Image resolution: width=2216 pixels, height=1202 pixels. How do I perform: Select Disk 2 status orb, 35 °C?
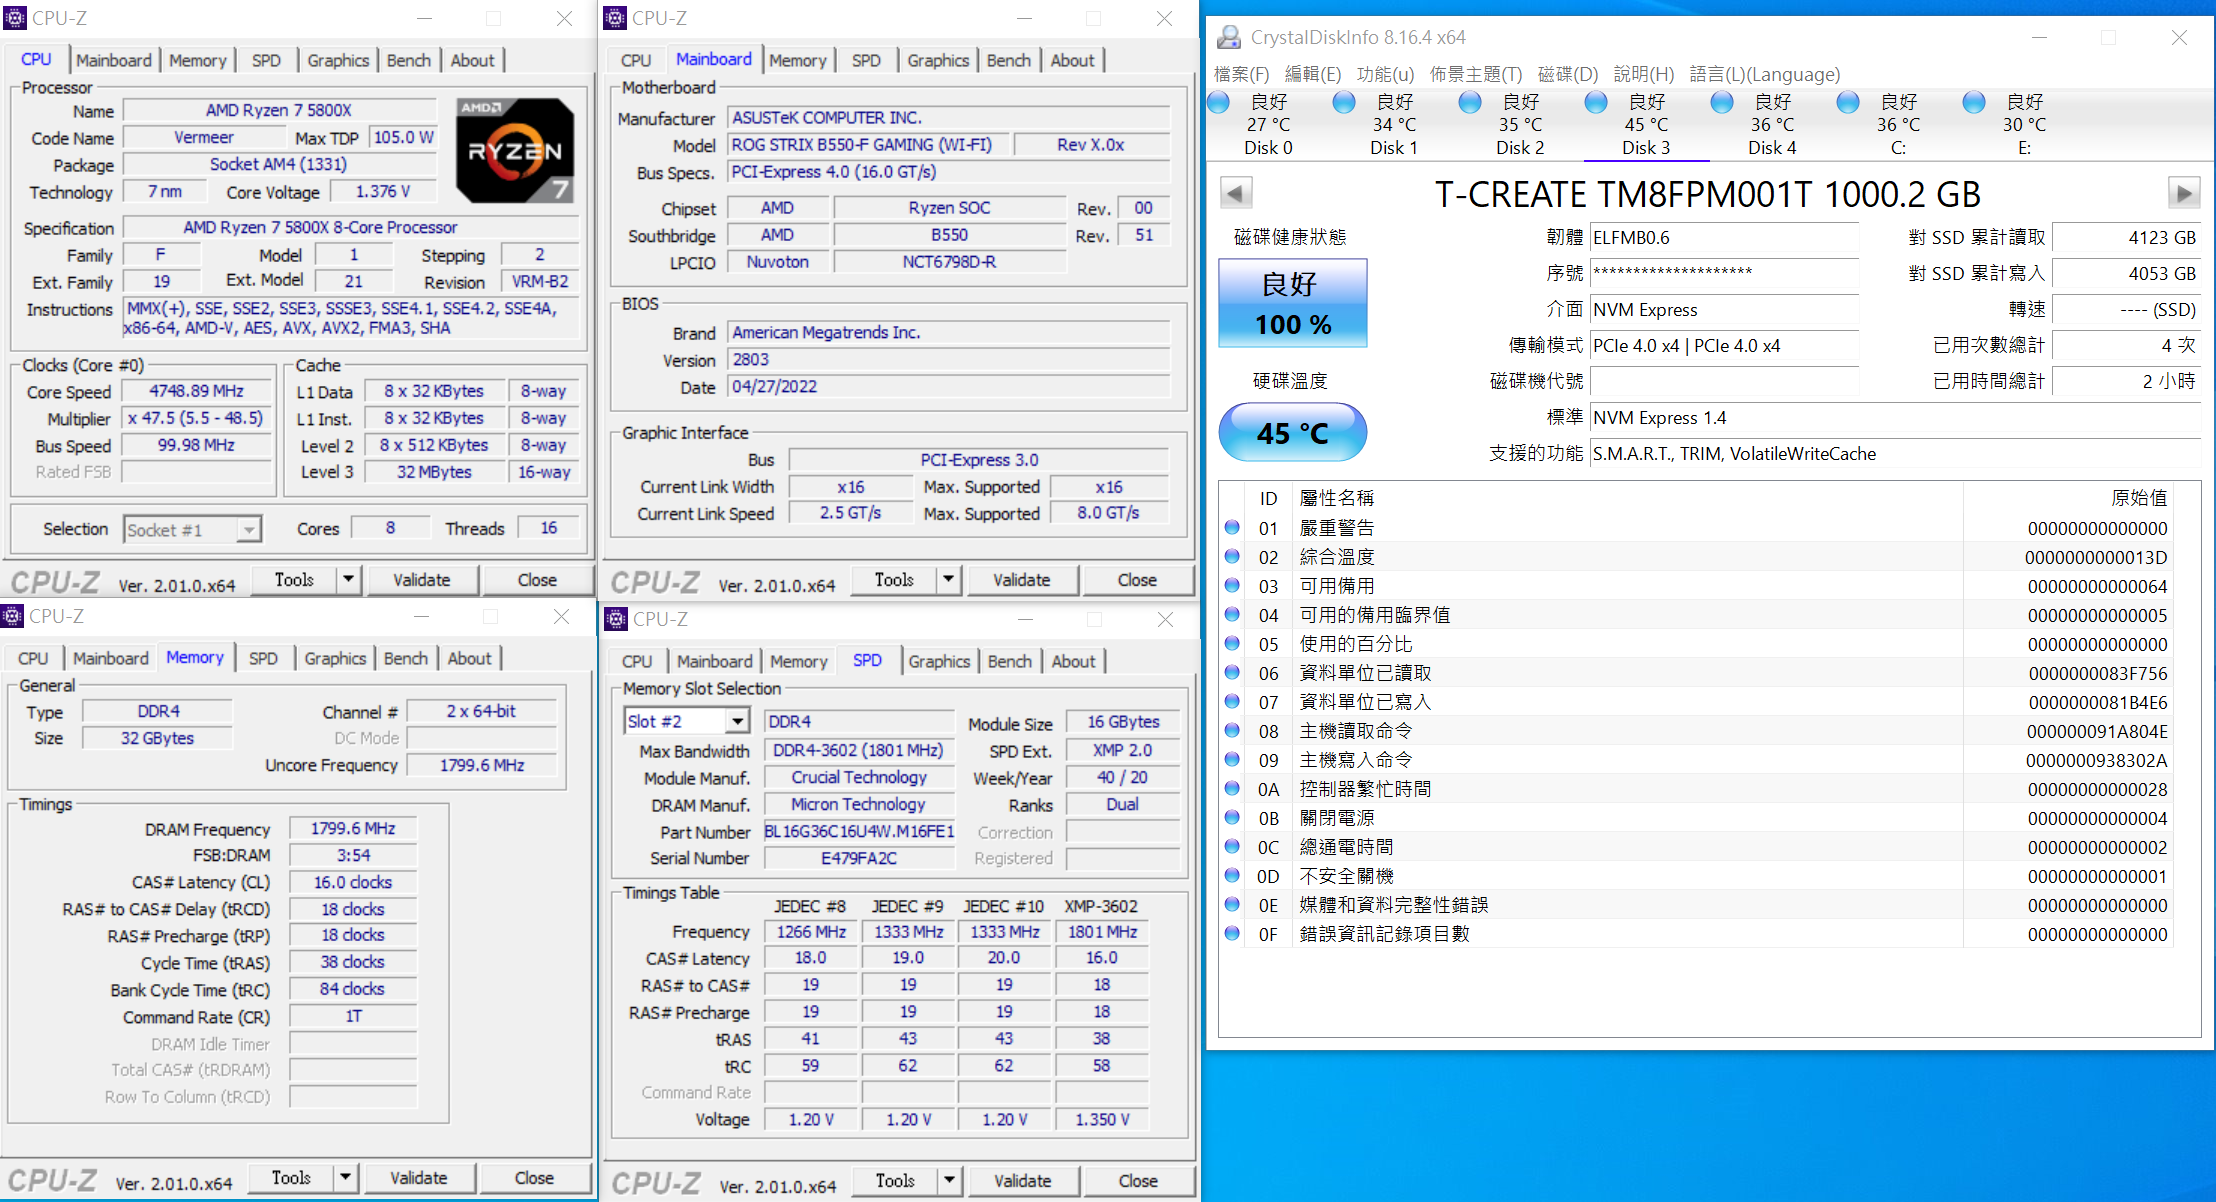click(x=1471, y=102)
